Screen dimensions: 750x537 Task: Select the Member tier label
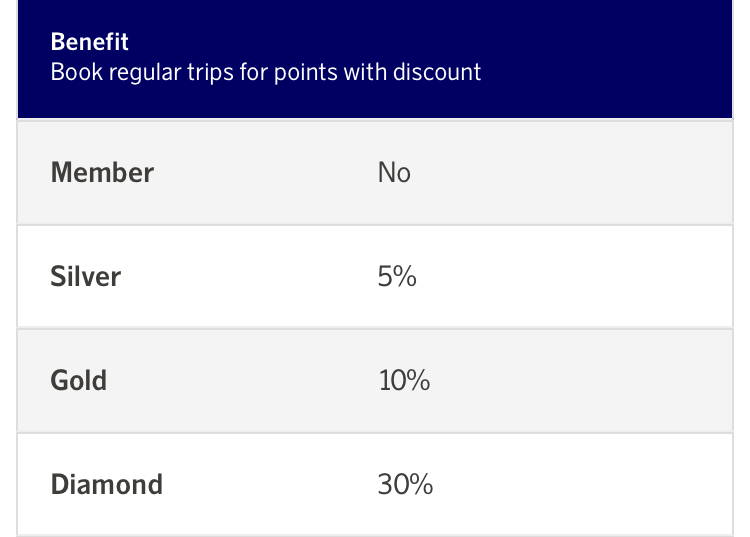[x=102, y=172]
